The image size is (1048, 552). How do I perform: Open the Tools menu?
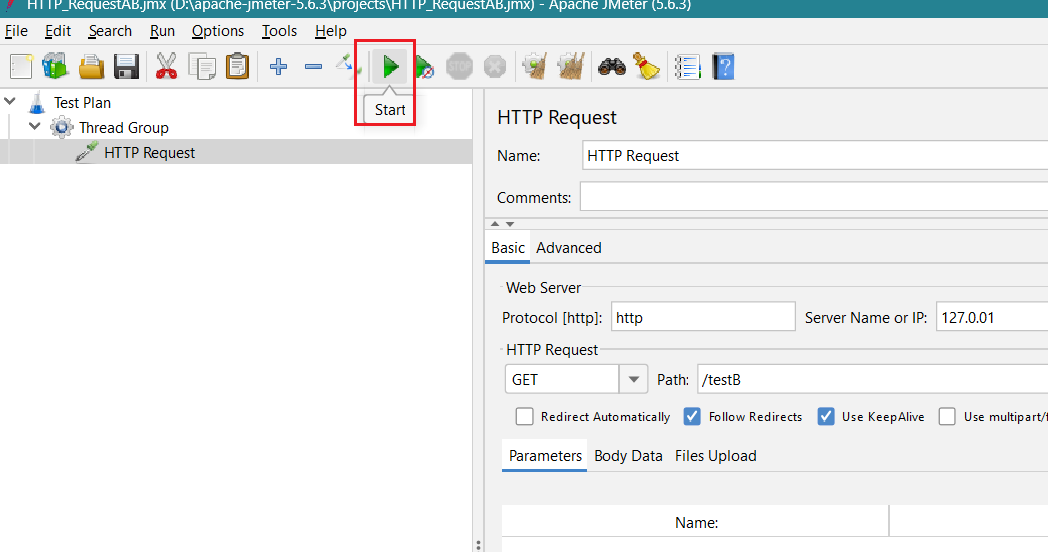(x=279, y=31)
